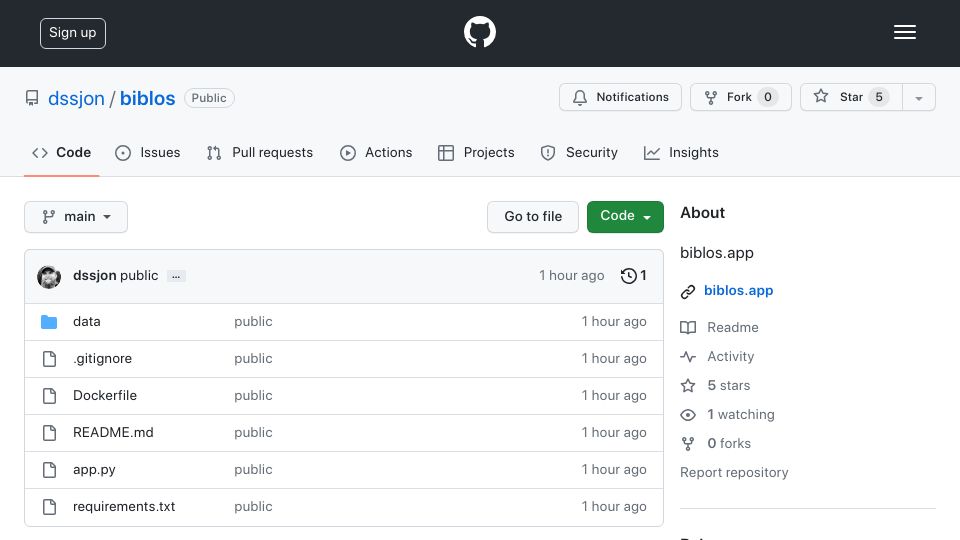This screenshot has width=960, height=540.
Task: Open the requirements.txt file
Action: coord(124,507)
